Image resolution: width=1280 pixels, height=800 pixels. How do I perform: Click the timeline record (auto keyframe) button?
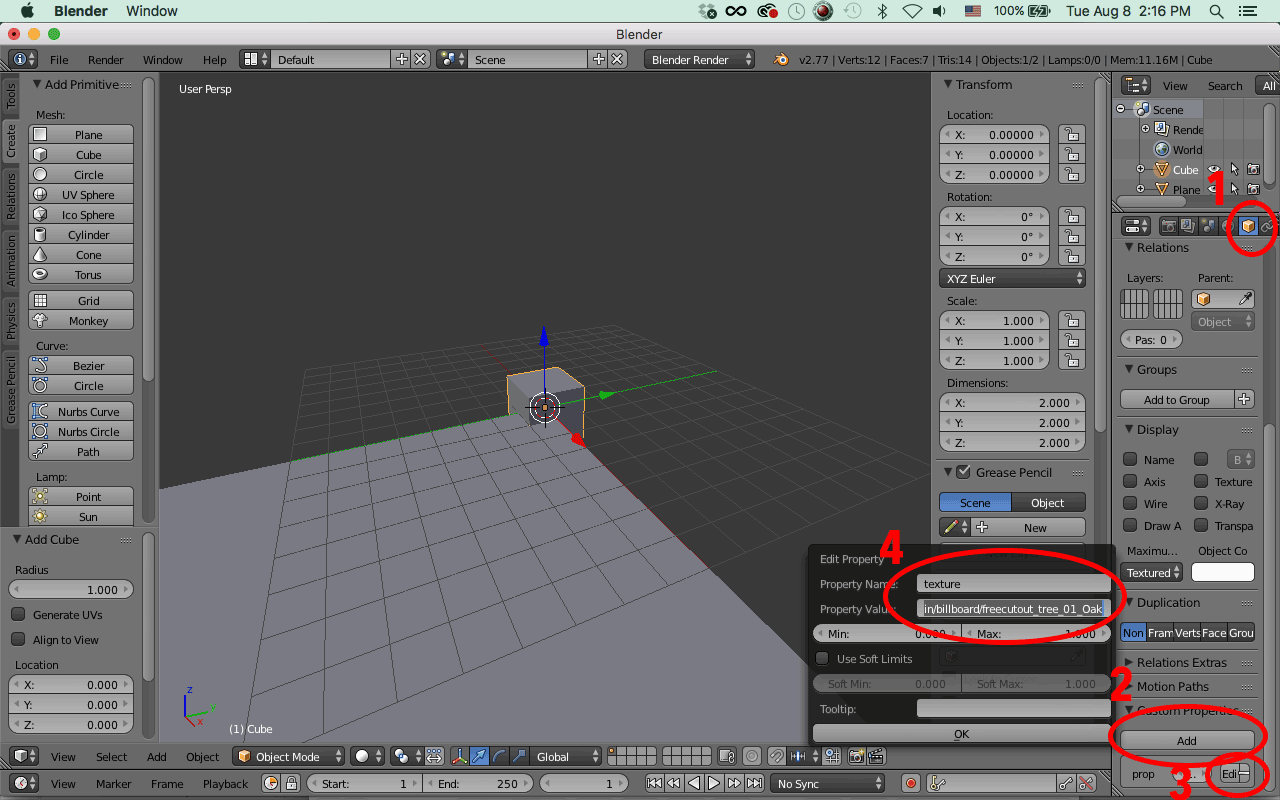pos(910,784)
